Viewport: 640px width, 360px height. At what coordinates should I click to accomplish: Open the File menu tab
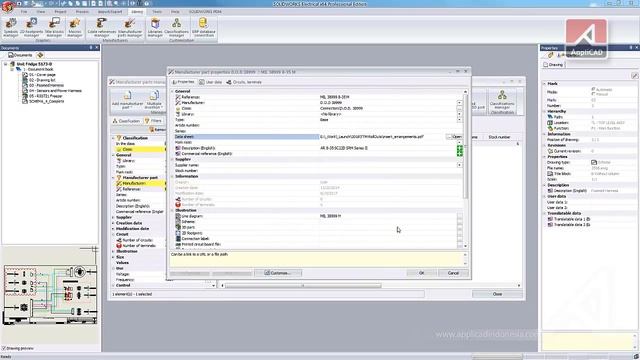pos(24,12)
